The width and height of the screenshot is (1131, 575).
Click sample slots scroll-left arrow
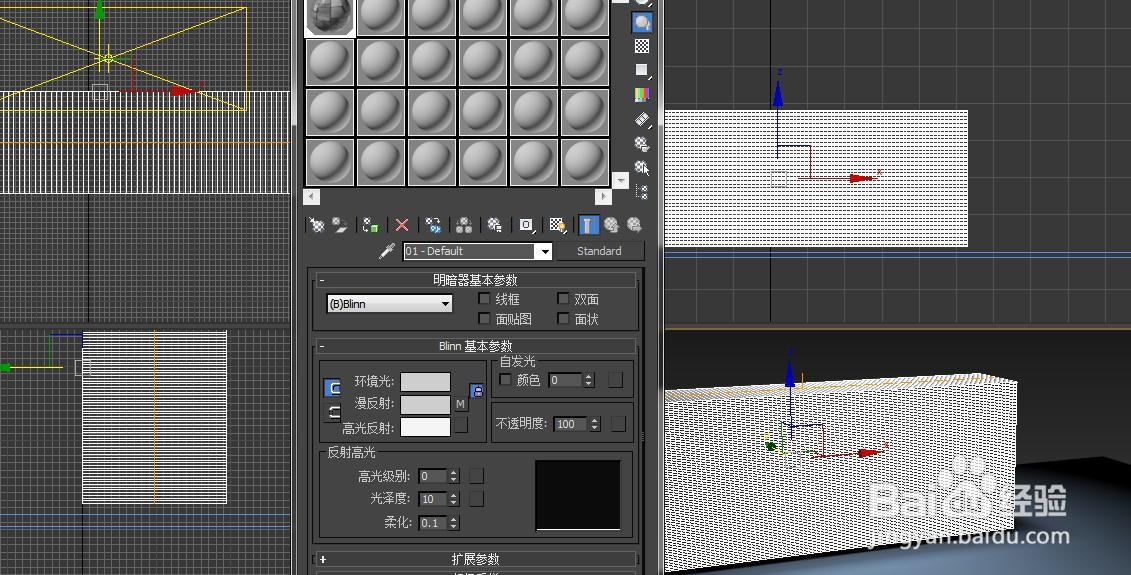[312, 196]
